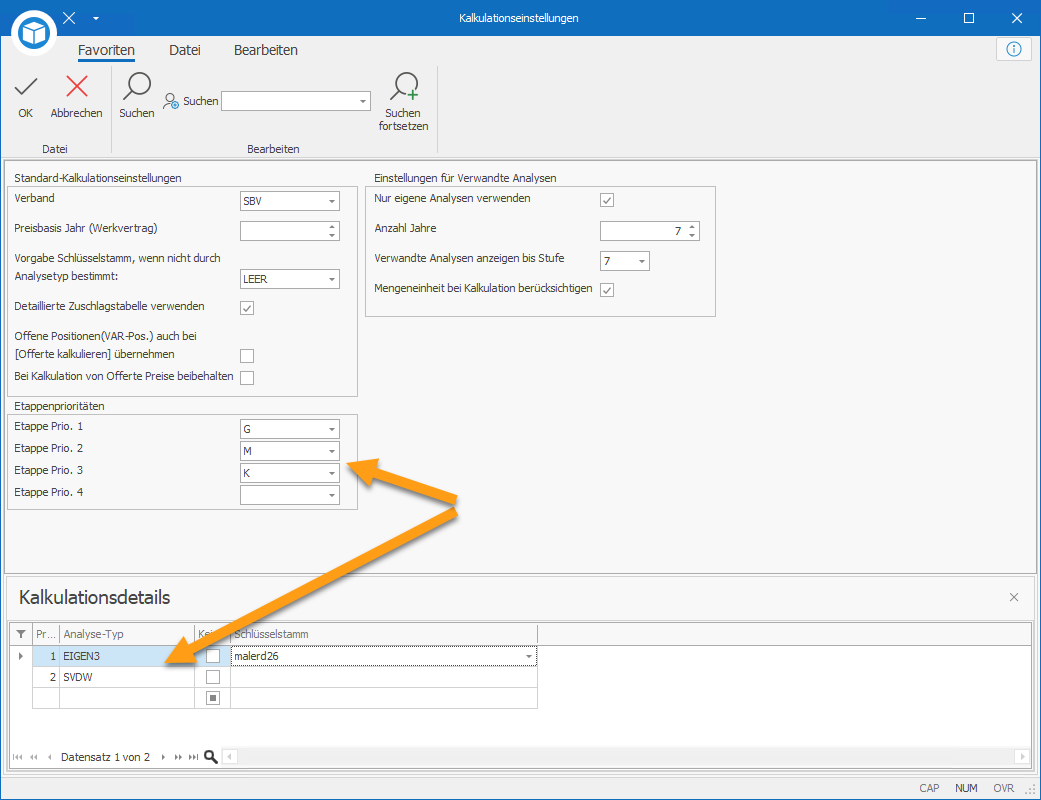This screenshot has width=1041, height=800.
Task: Go to previous record in navigator
Action: click(50, 757)
